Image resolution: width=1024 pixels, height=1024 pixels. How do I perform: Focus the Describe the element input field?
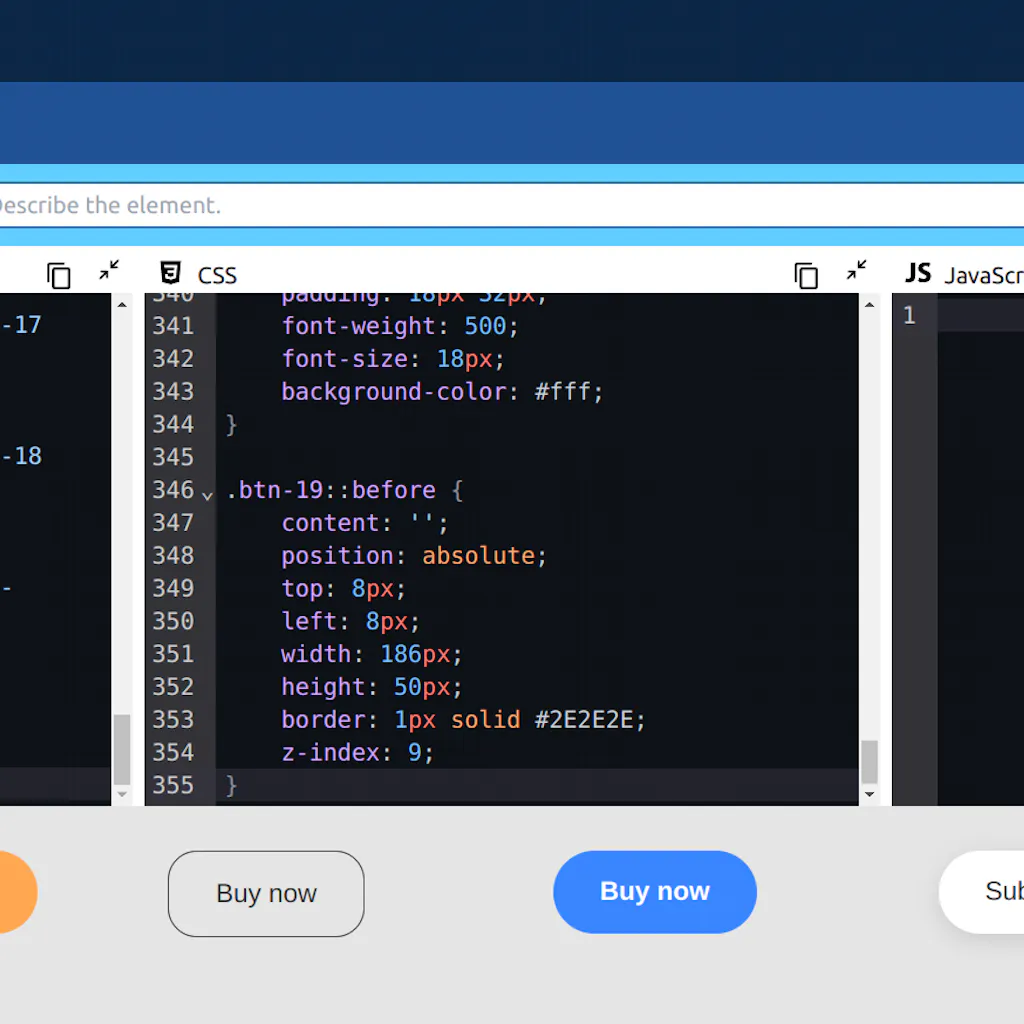point(400,206)
